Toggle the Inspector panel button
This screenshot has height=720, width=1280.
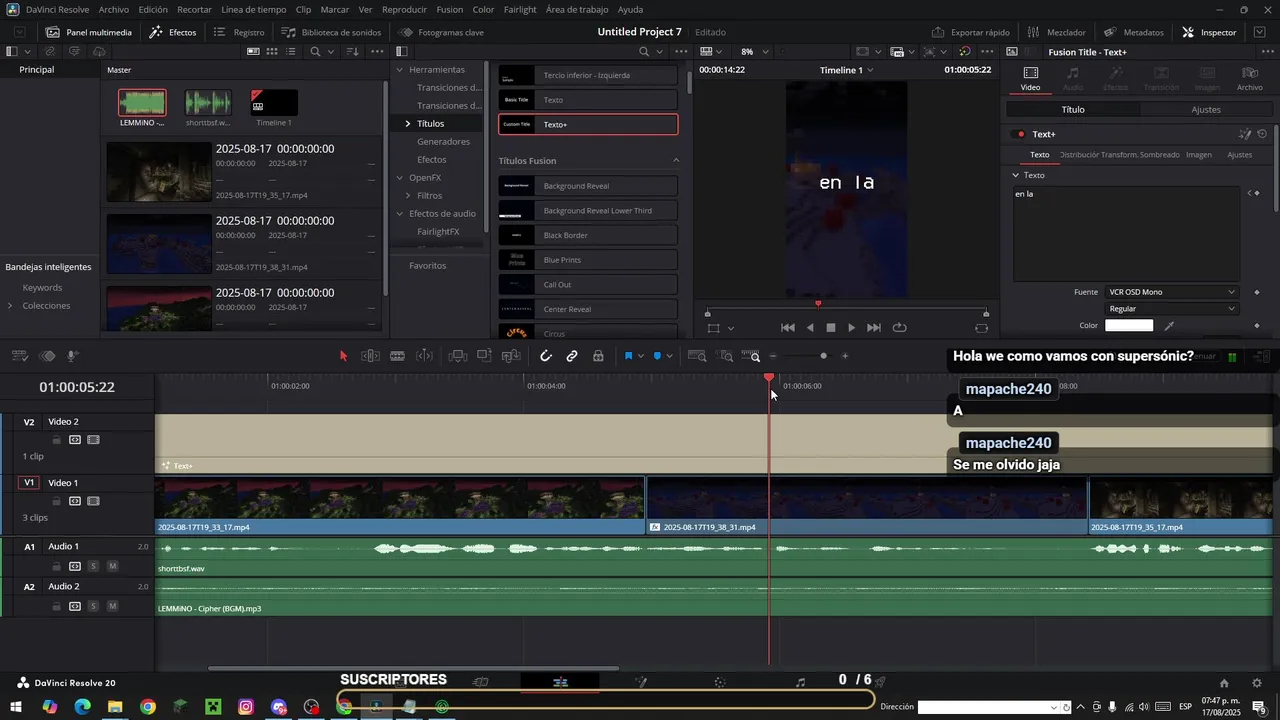pos(1209,32)
